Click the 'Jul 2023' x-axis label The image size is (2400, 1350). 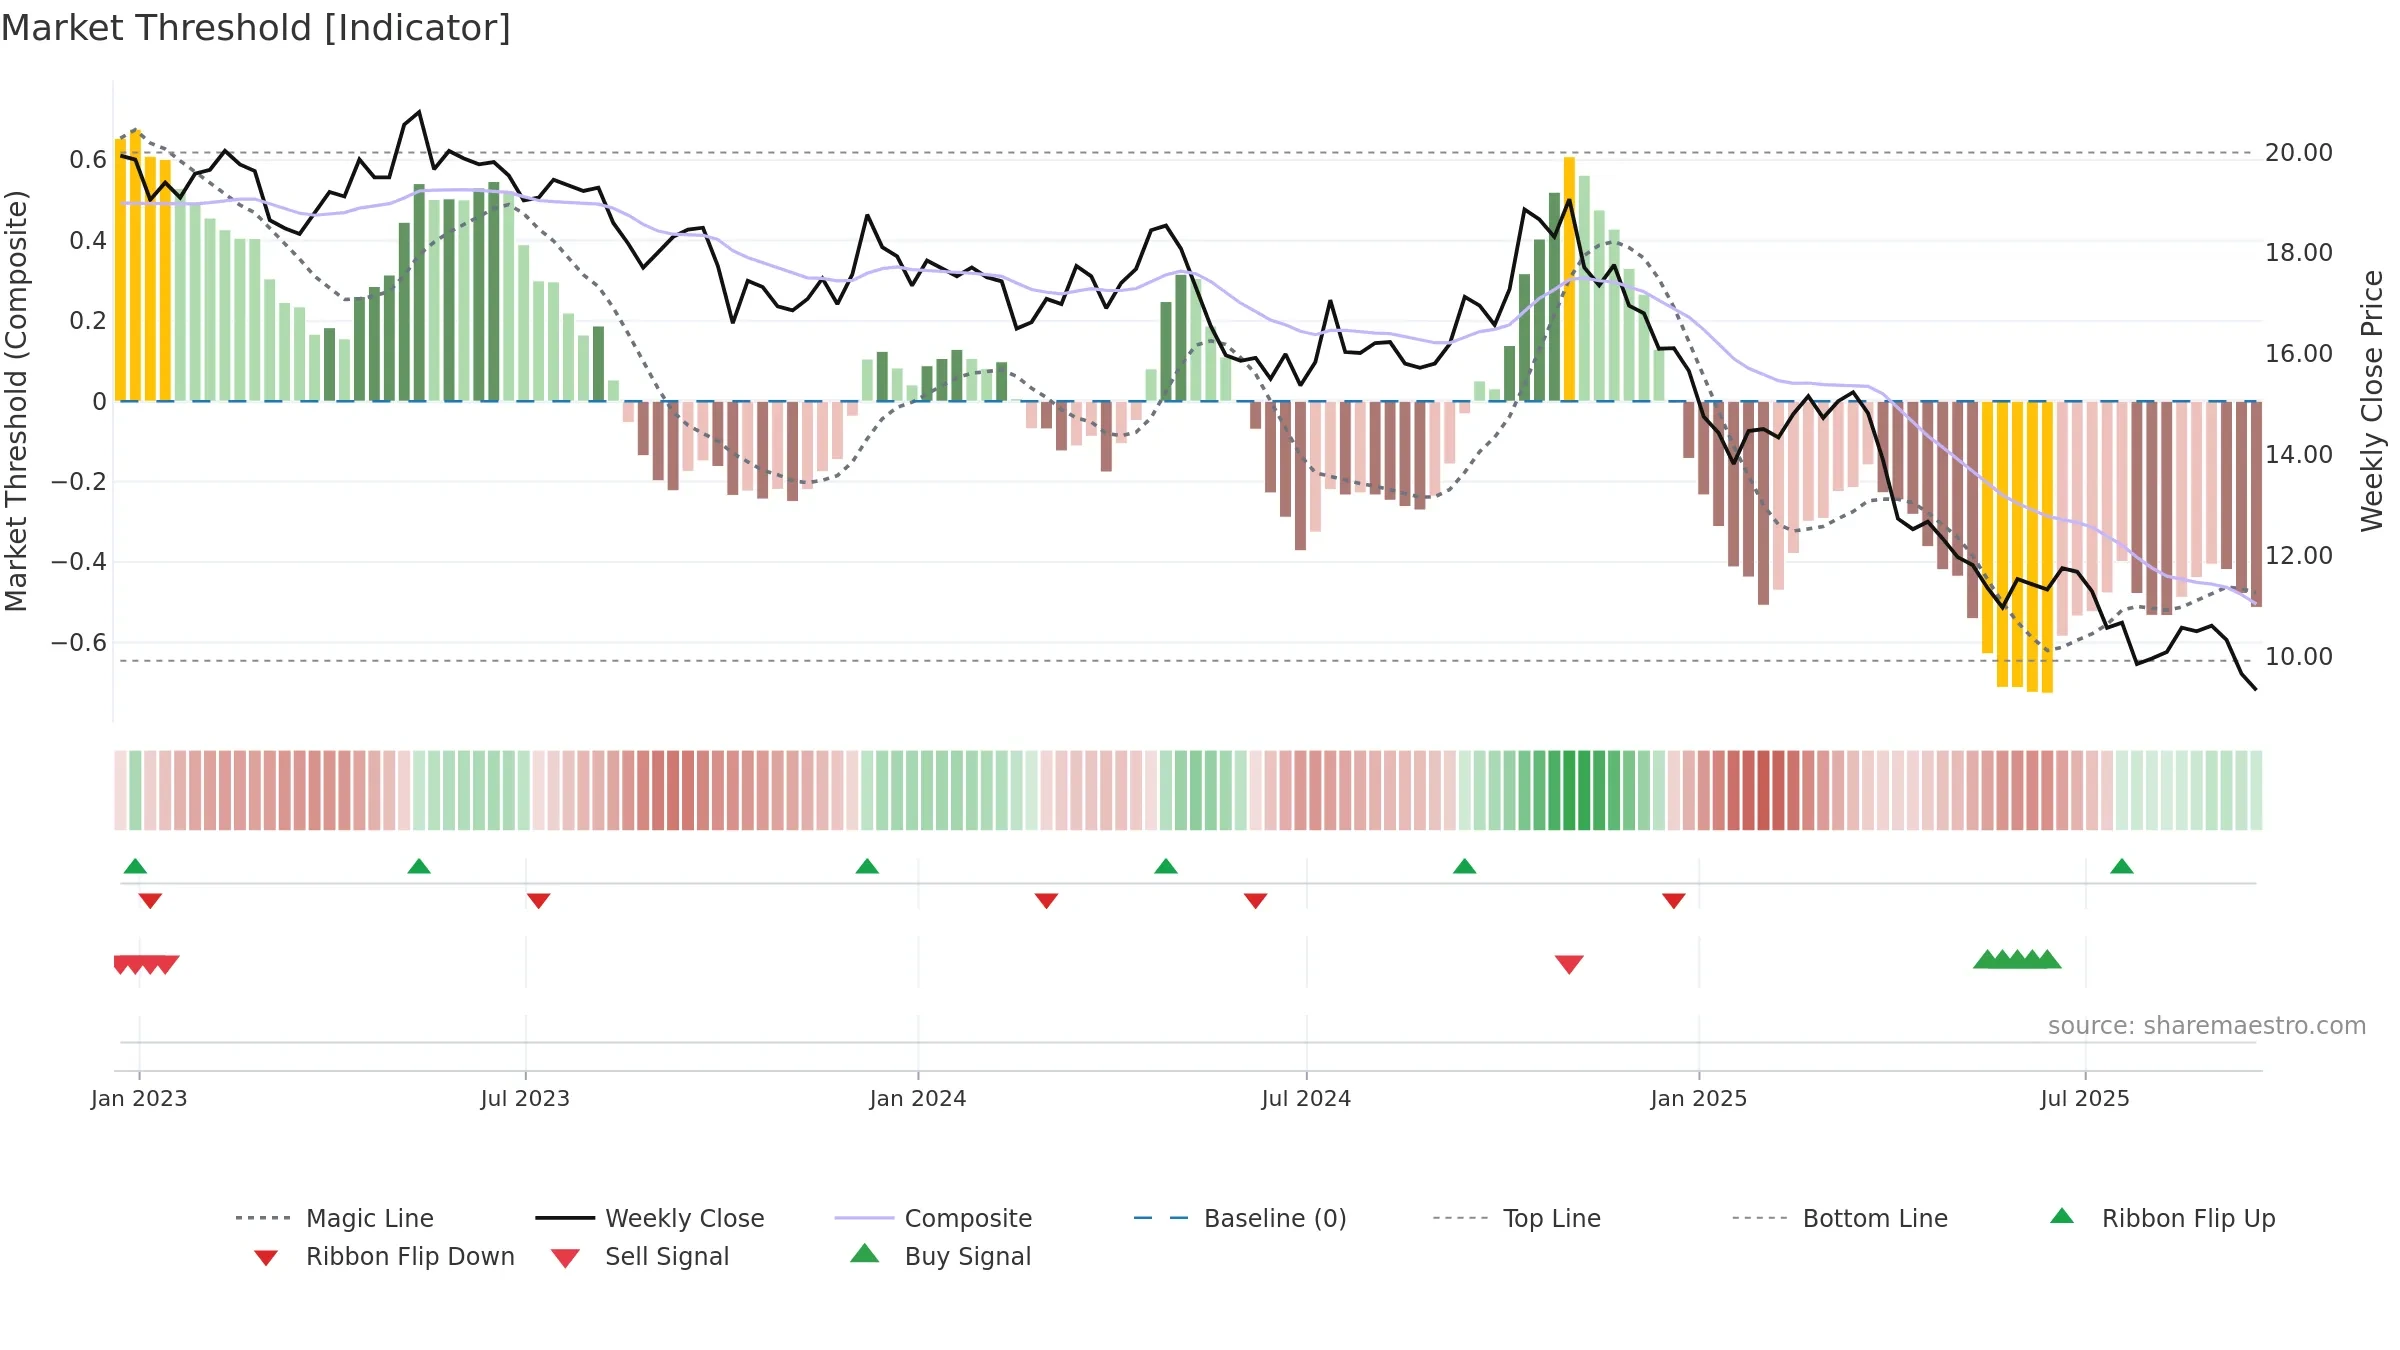525,1098
